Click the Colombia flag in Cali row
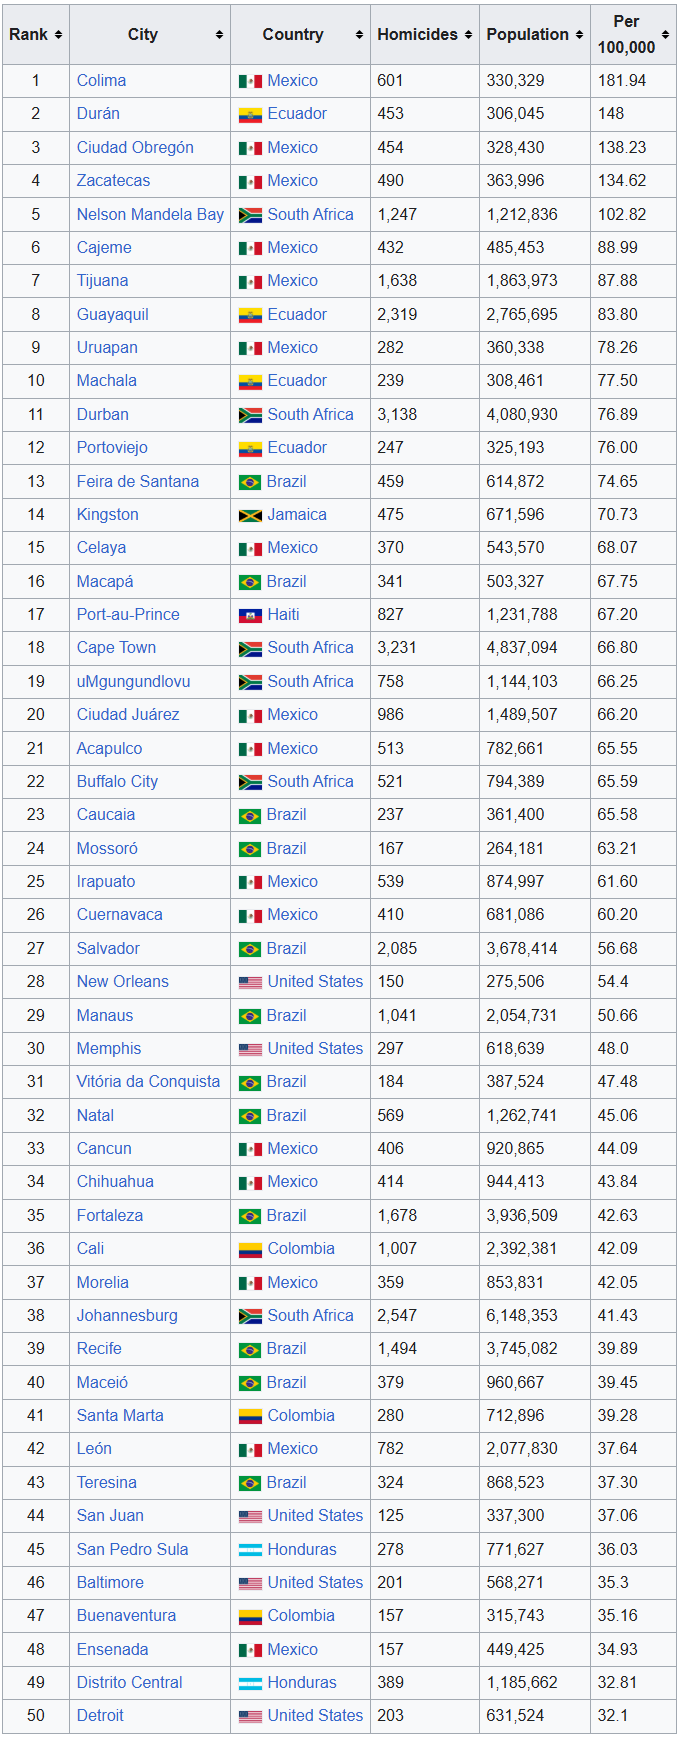 tap(250, 1249)
